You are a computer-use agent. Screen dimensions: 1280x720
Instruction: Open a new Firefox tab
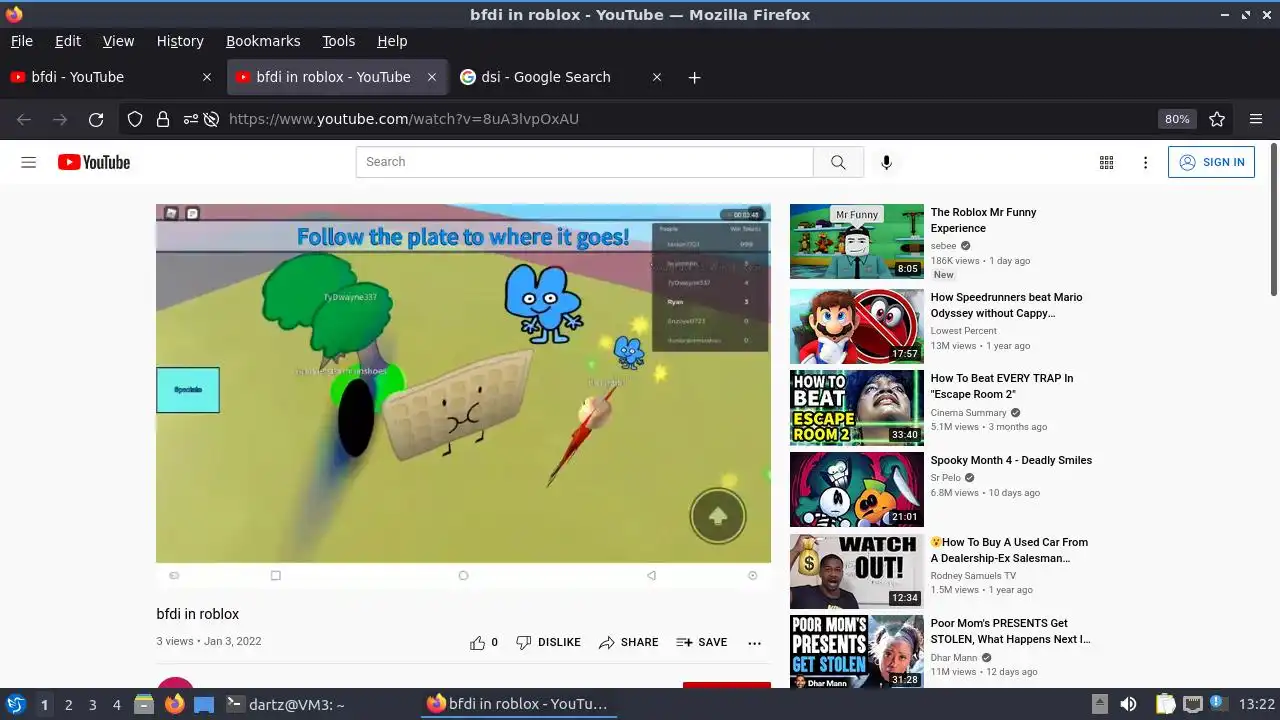coord(695,77)
